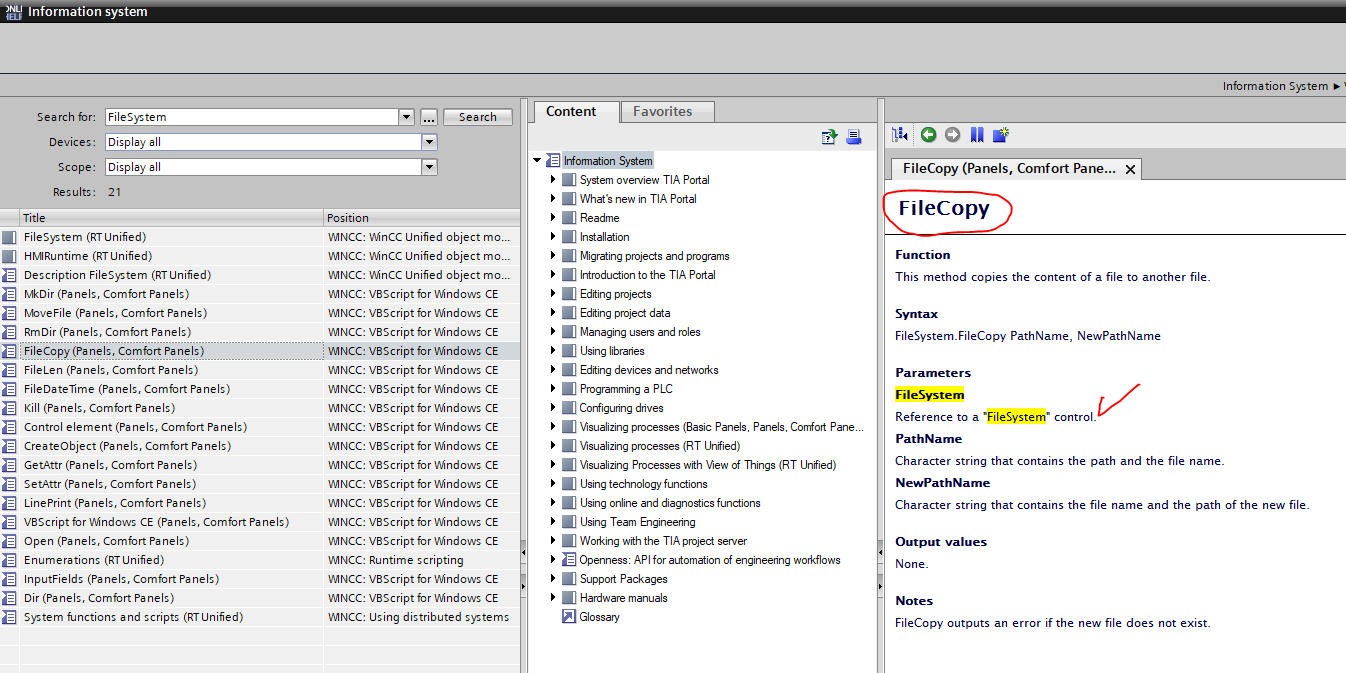The height and width of the screenshot is (673, 1346).
Task: Select the Content tab
Action: coord(571,112)
